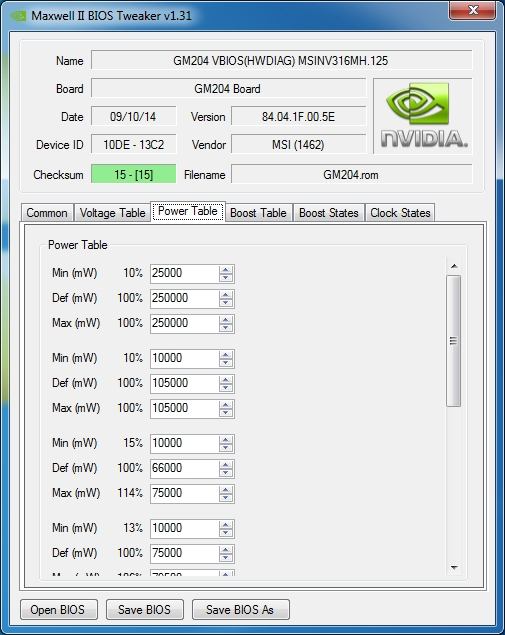
Task: Click the Board field 'GM204 Board'
Action: click(x=228, y=89)
